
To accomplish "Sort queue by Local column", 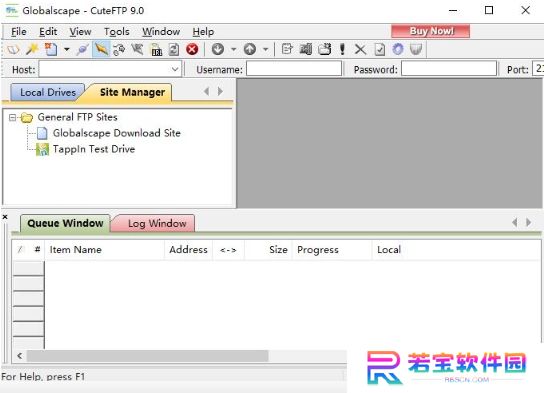I will point(389,250).
